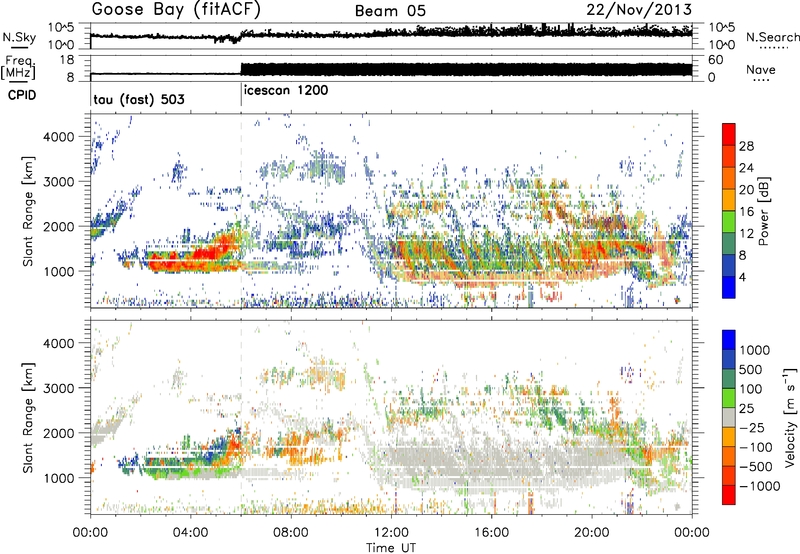Click the red top of the power color bar
The image size is (800, 554).
pyautogui.click(x=729, y=135)
